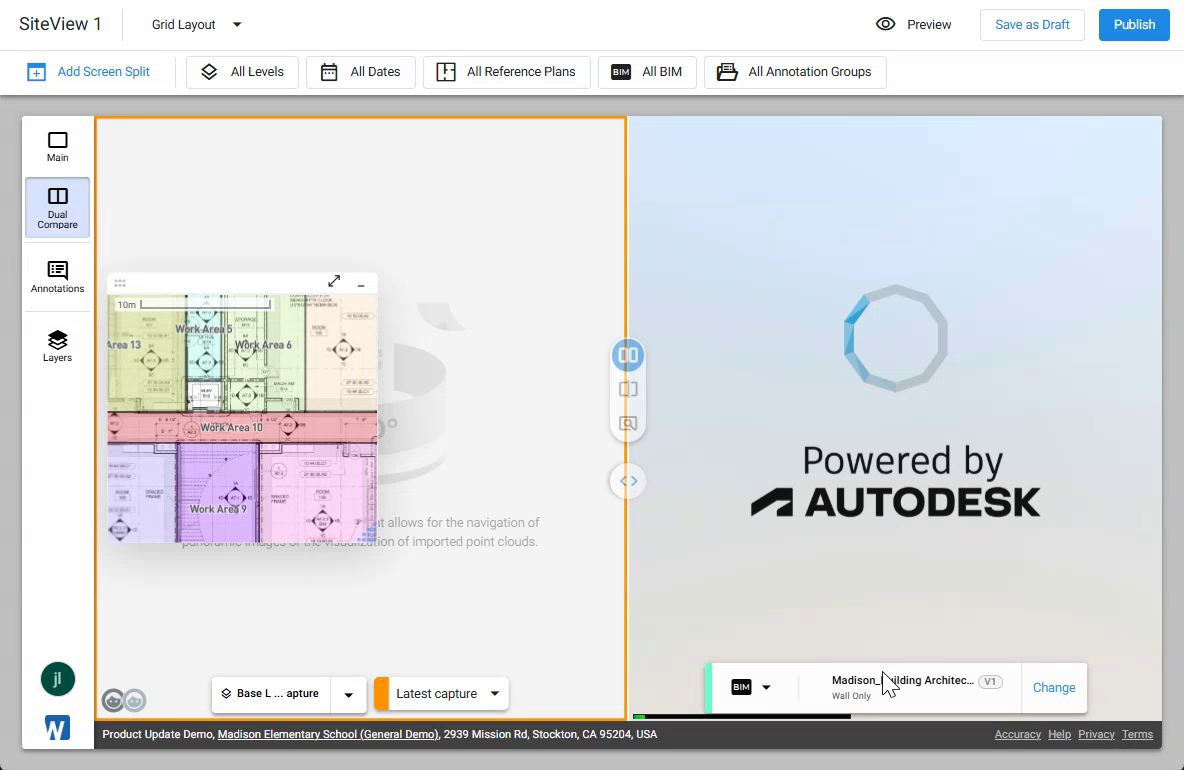The height and width of the screenshot is (770, 1184).
Task: Click the Add Screen Split icon
Action: (36, 72)
